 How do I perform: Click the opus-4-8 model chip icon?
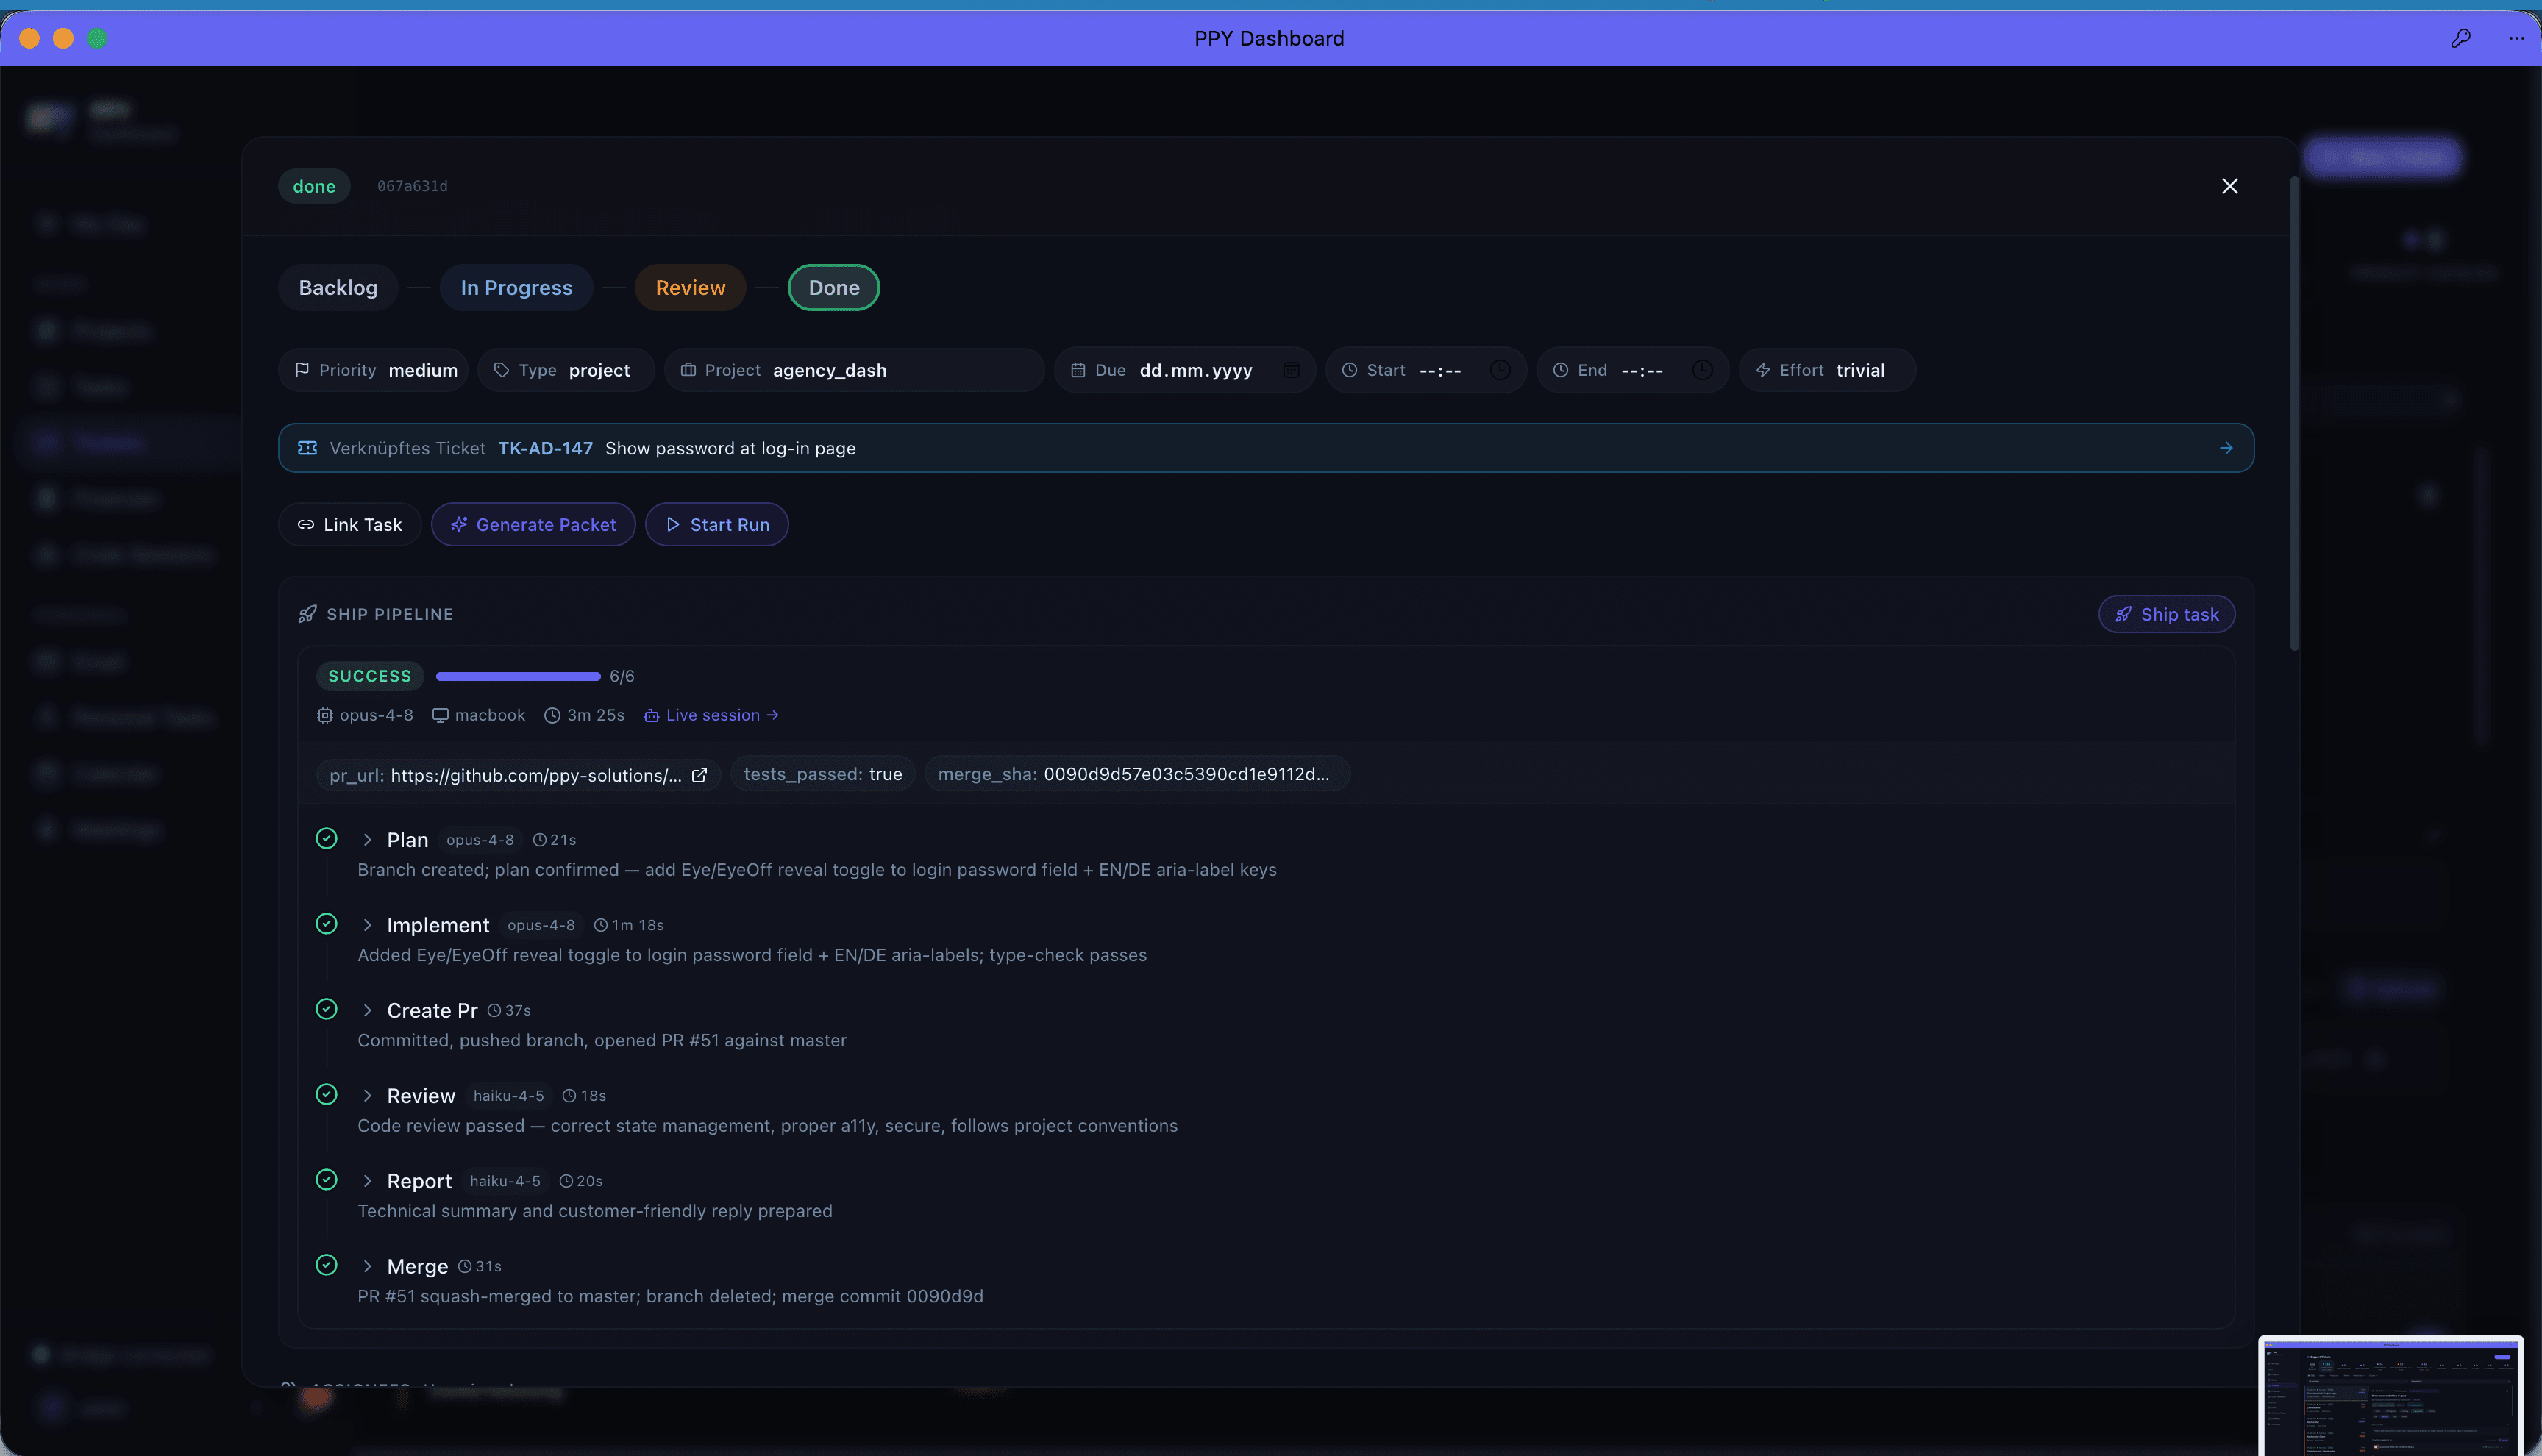[324, 715]
